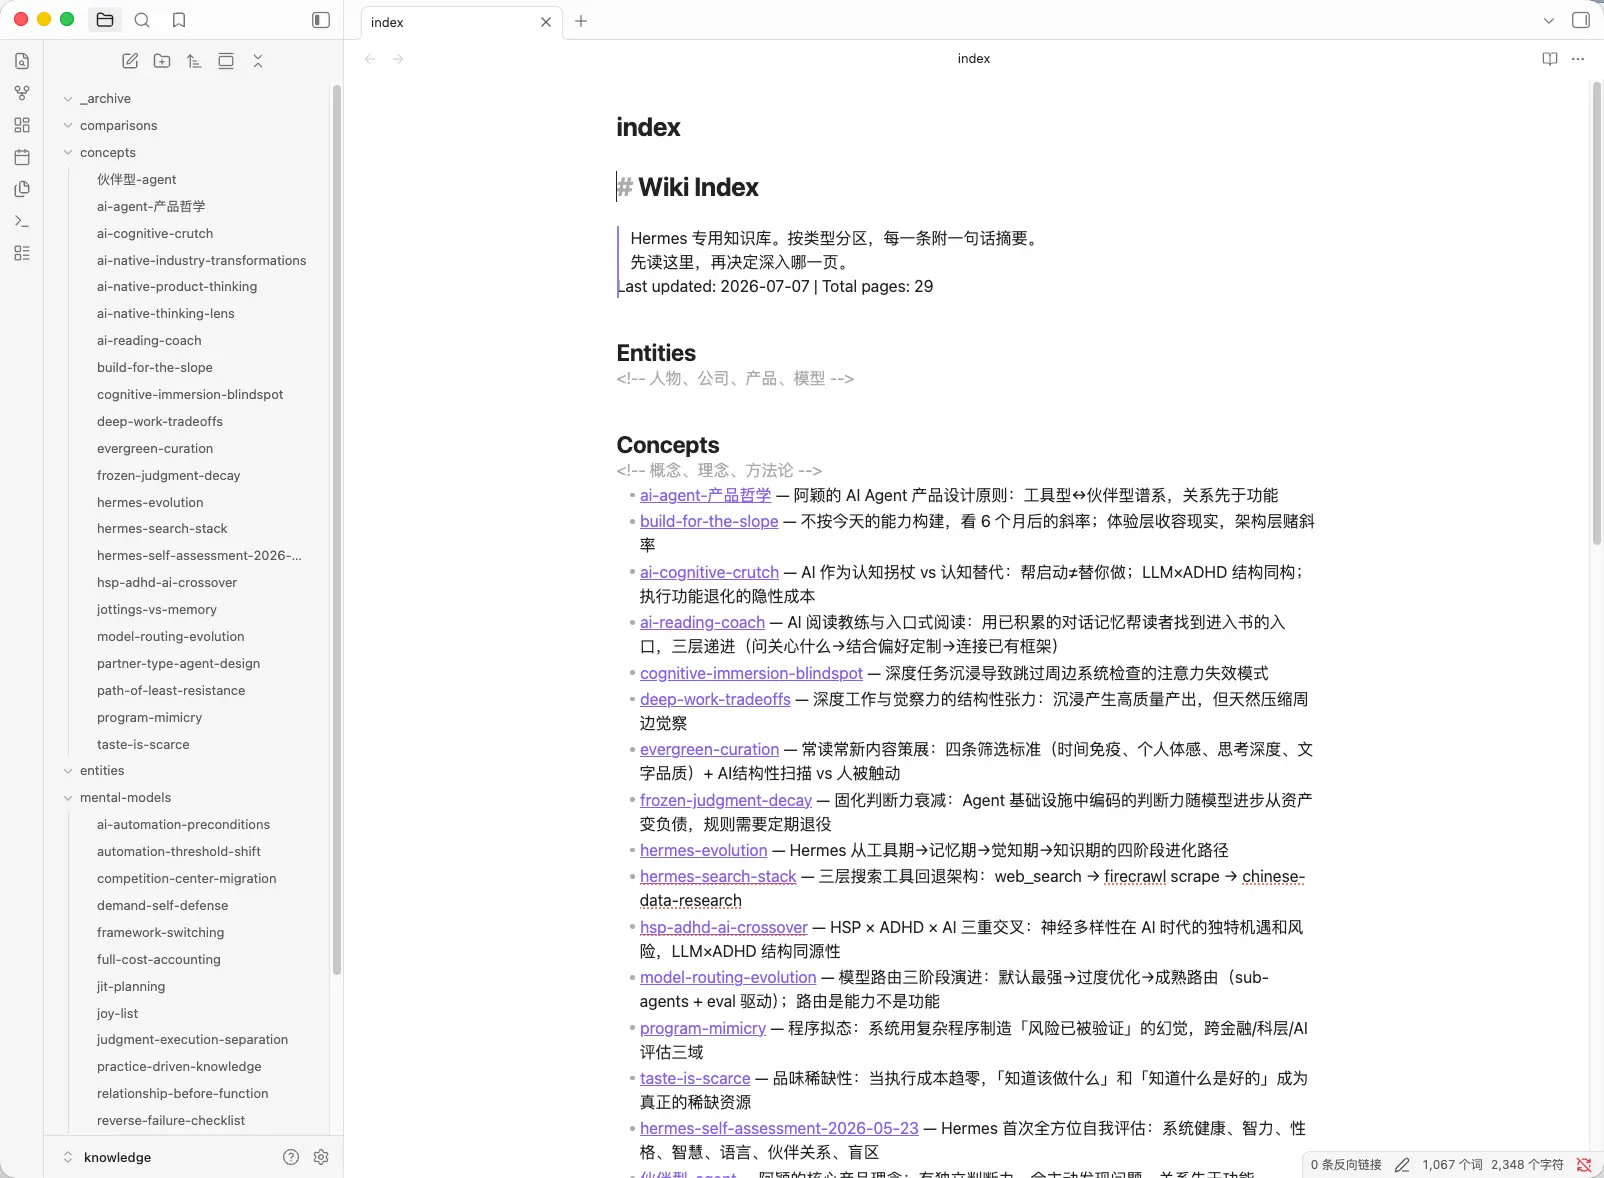Screen dimensions: 1604x1178
Task: Open new tab with plus button
Action: pos(581,21)
